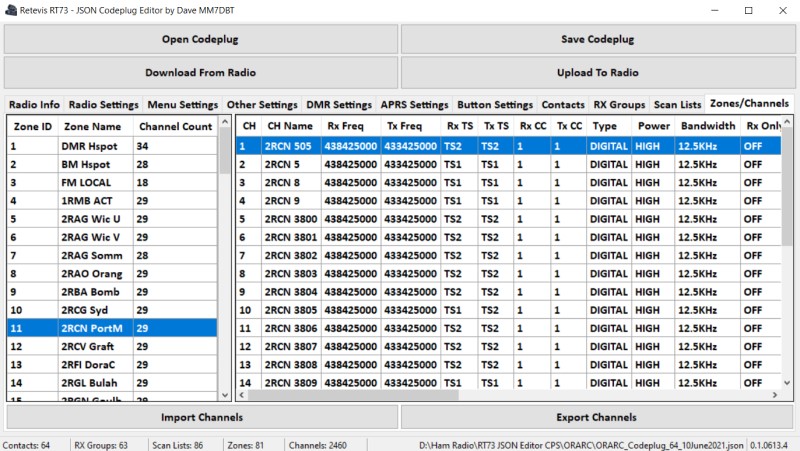The height and width of the screenshot is (451, 800).
Task: Click the horizontal scrollbar thumb of the channel table
Action: click(353, 395)
